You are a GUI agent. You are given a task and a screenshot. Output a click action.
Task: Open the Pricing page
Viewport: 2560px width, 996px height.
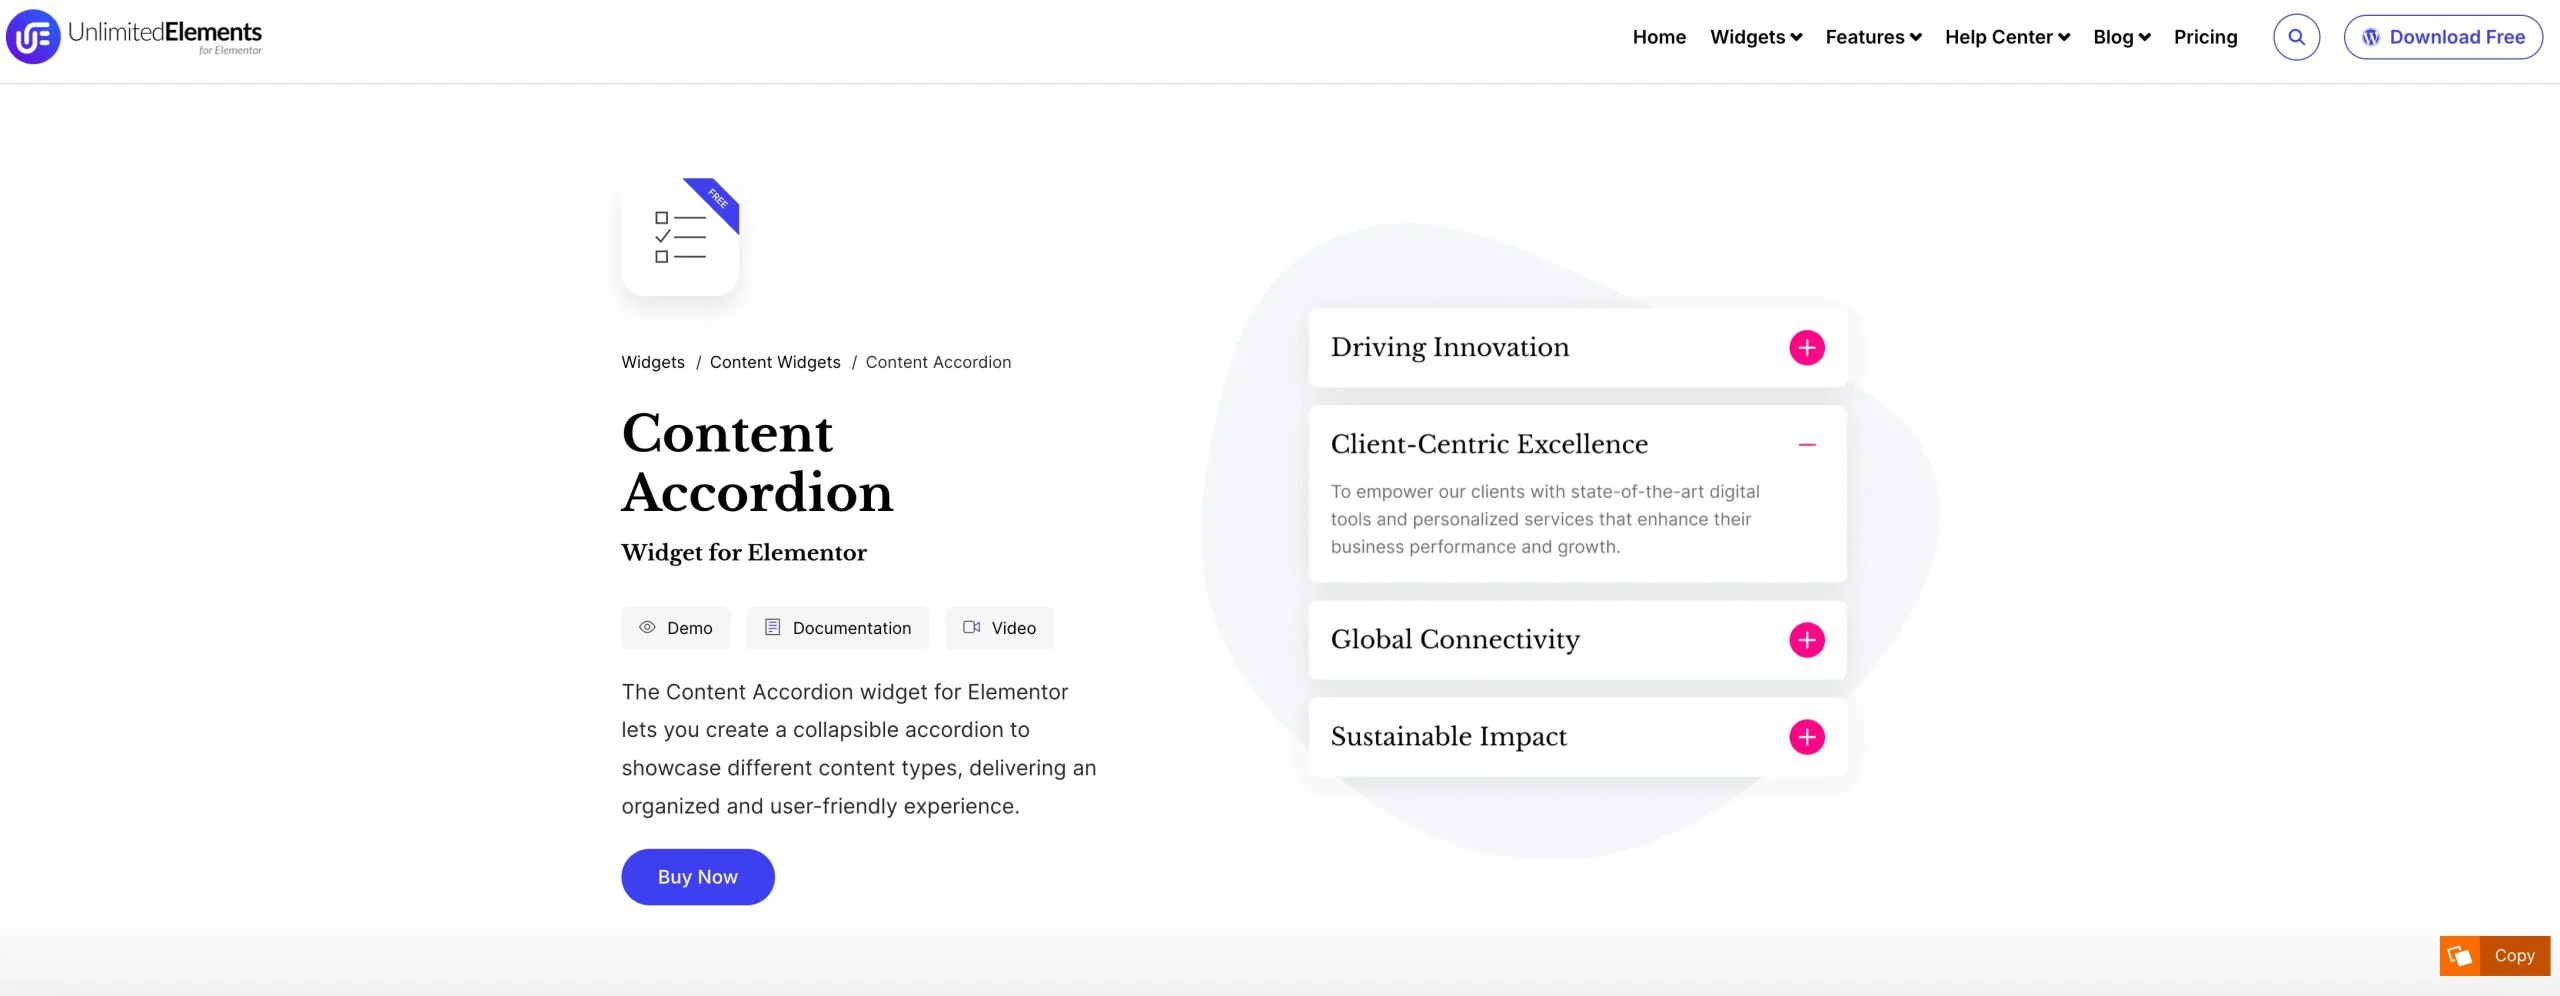click(x=2205, y=37)
